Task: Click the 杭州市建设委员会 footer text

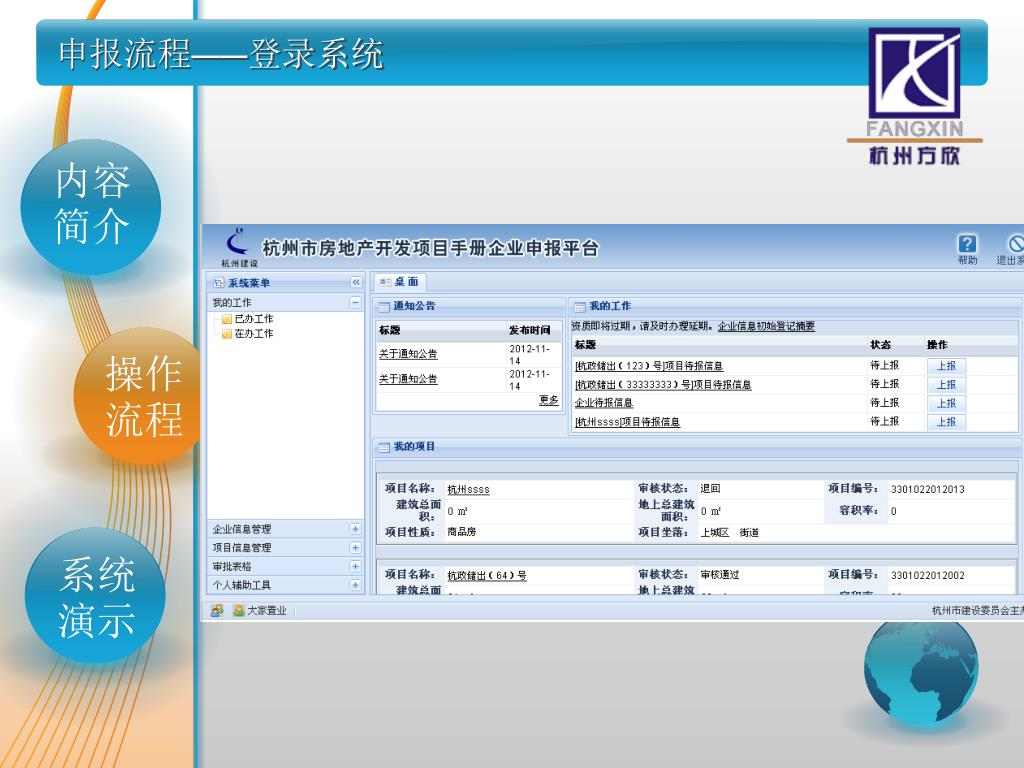Action: point(978,611)
